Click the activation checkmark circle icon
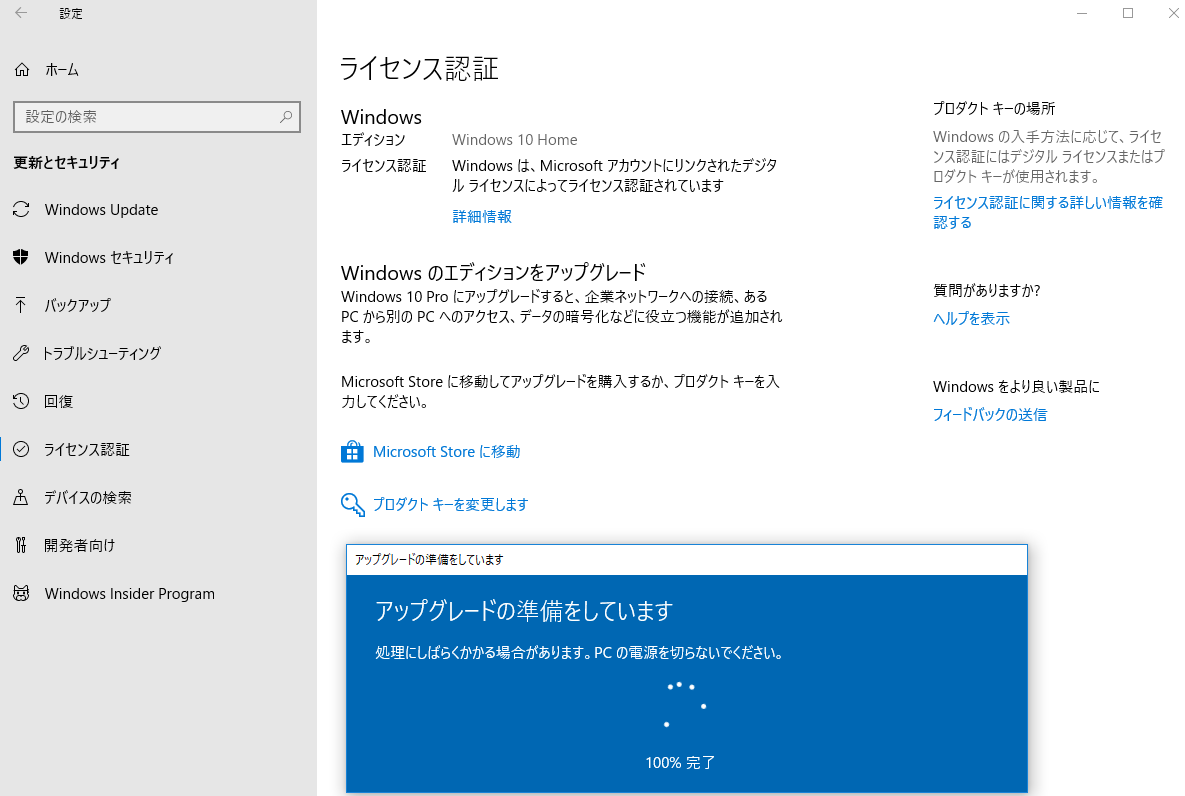The height and width of the screenshot is (796, 1185). (21, 449)
